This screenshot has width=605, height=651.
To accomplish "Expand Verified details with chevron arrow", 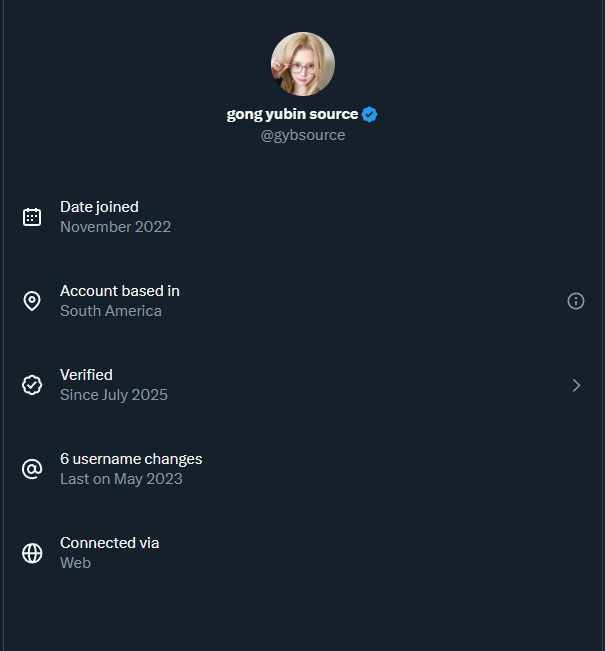I will (x=576, y=385).
